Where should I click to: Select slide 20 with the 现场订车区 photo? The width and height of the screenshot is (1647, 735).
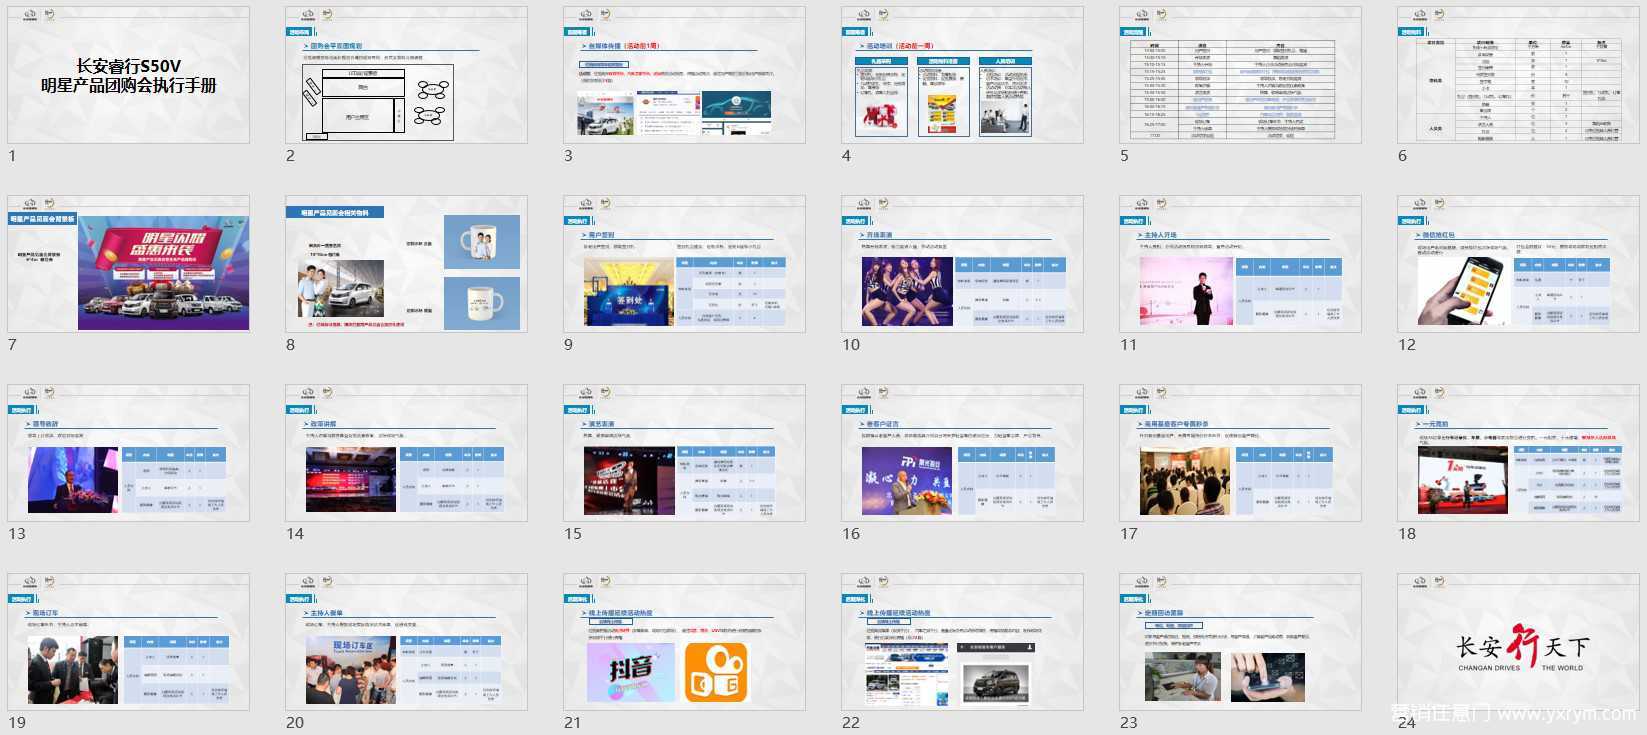tap(406, 642)
